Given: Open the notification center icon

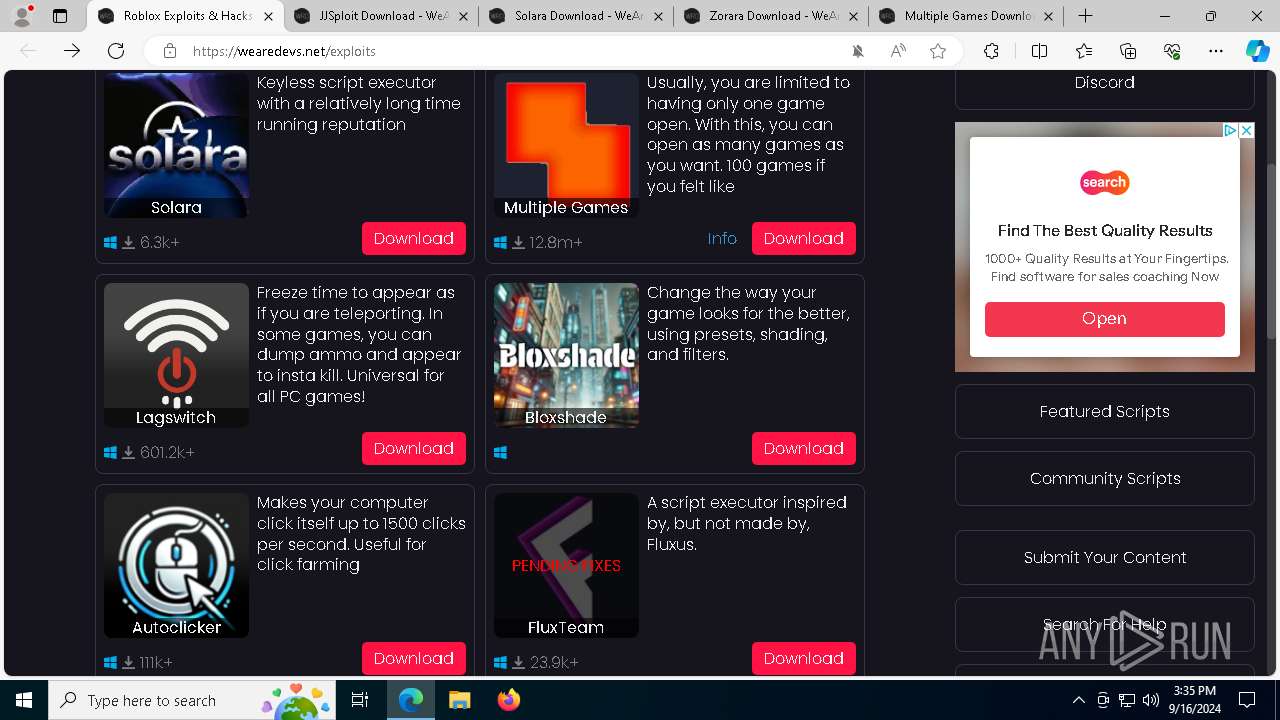Looking at the screenshot, I should click(x=1247, y=700).
